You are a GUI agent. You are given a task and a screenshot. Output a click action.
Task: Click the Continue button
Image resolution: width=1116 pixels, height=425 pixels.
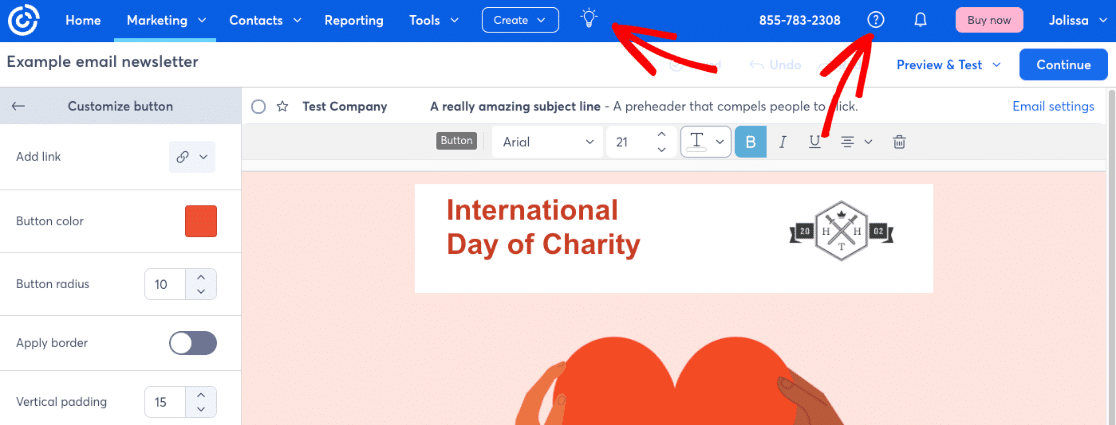point(1063,65)
